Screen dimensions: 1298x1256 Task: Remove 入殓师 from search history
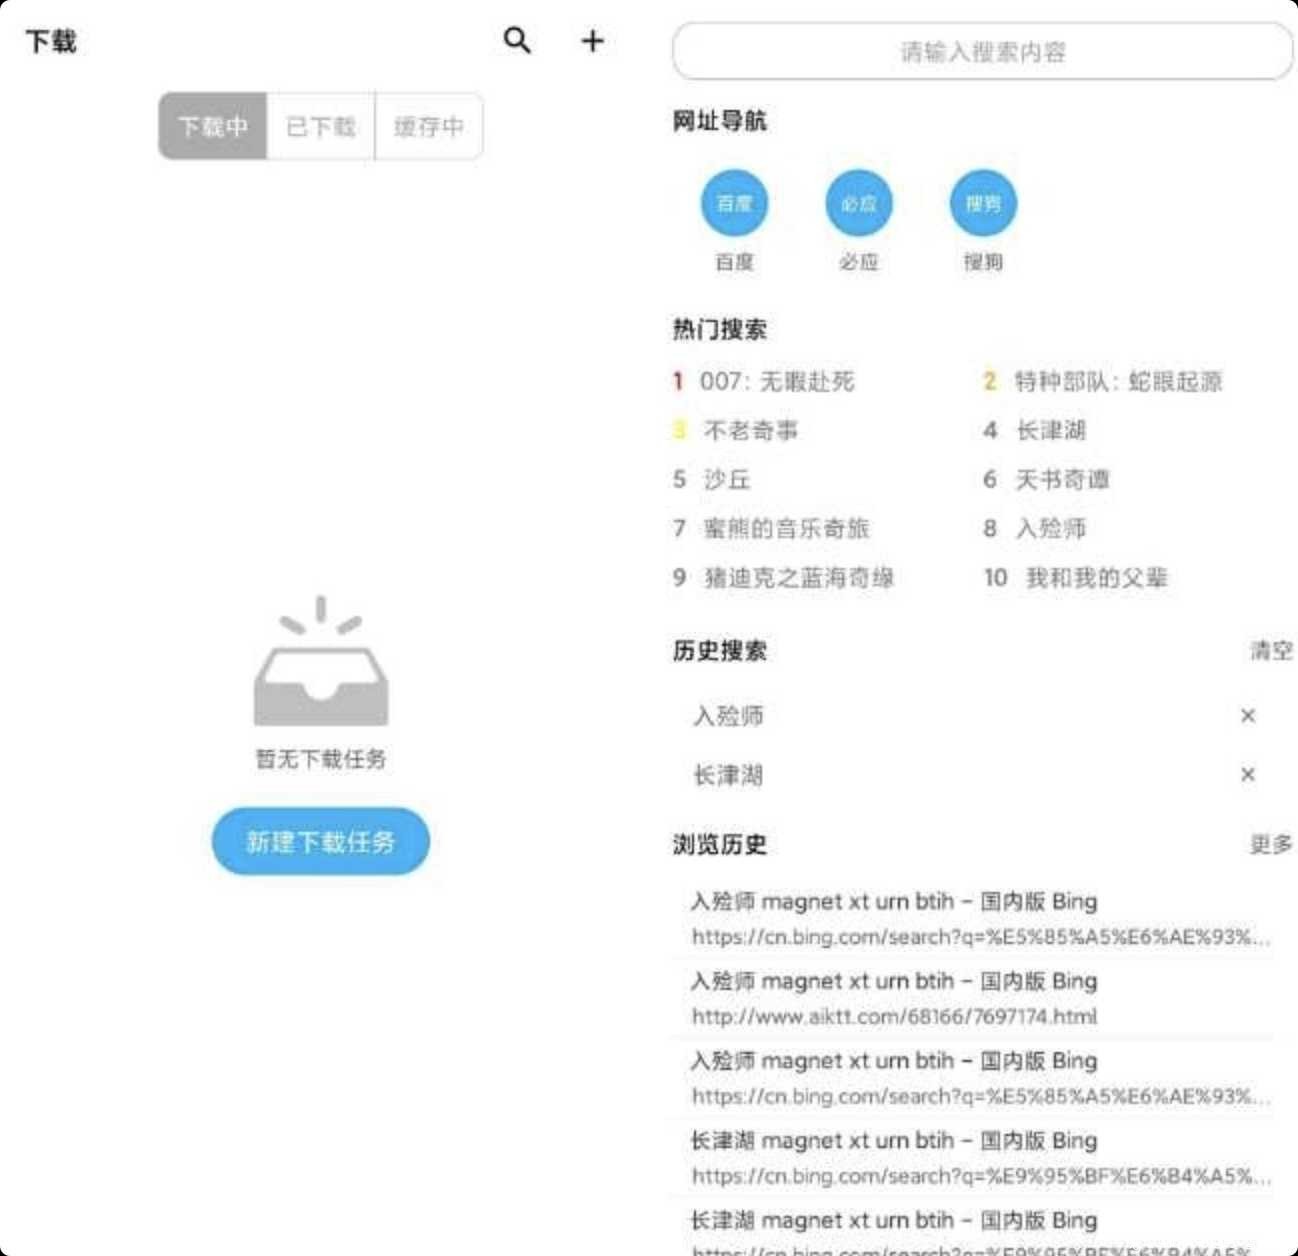coord(1247,715)
